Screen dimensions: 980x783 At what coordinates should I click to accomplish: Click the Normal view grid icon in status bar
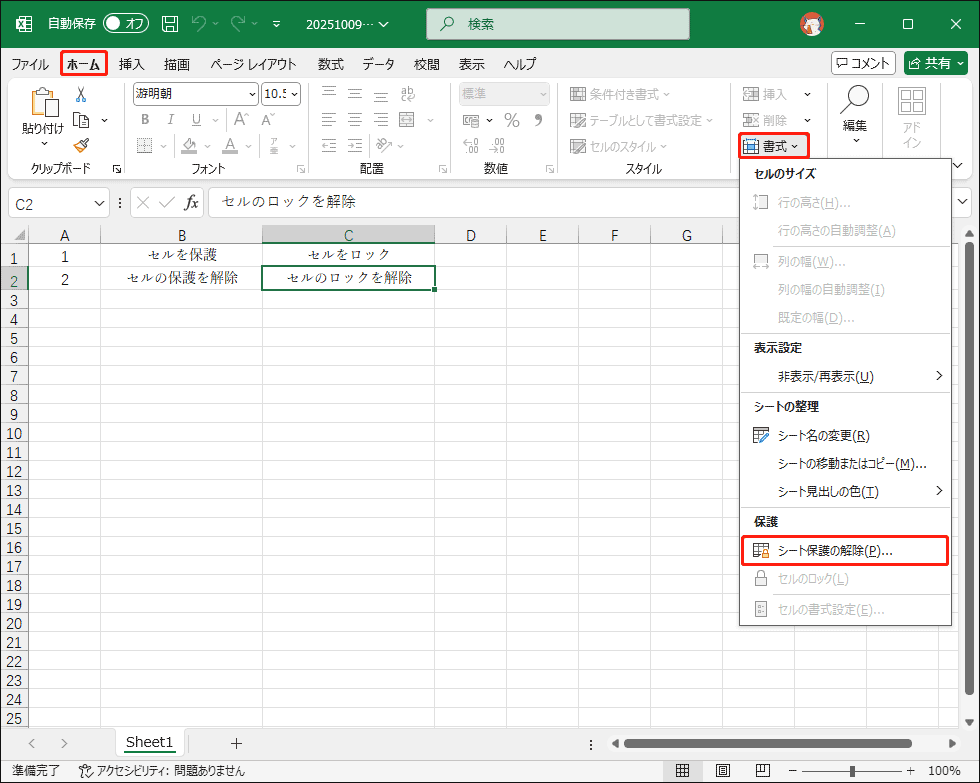click(x=682, y=771)
